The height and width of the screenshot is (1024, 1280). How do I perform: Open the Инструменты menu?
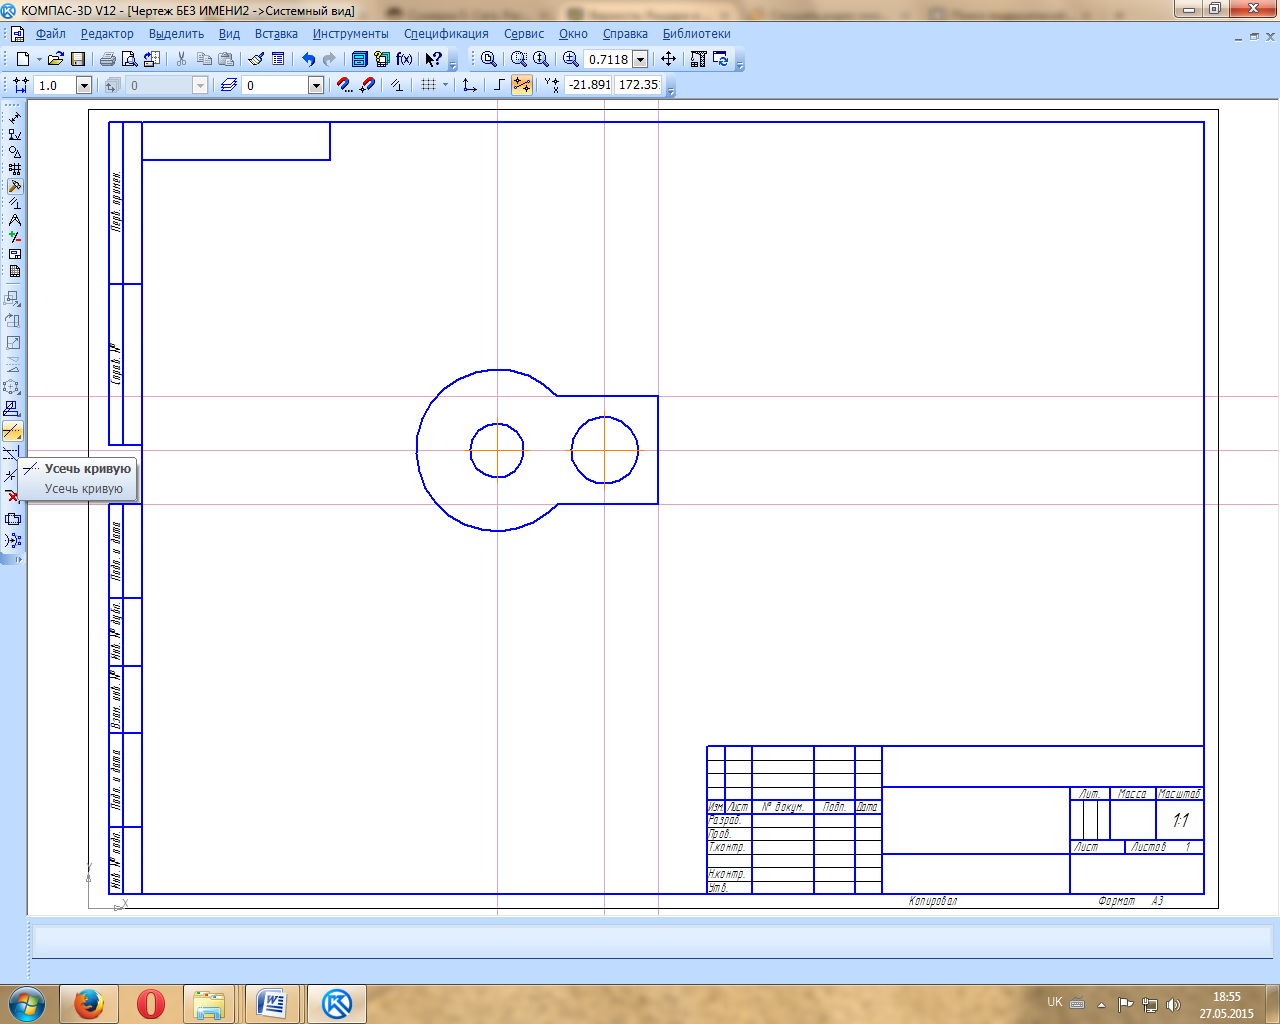(350, 34)
